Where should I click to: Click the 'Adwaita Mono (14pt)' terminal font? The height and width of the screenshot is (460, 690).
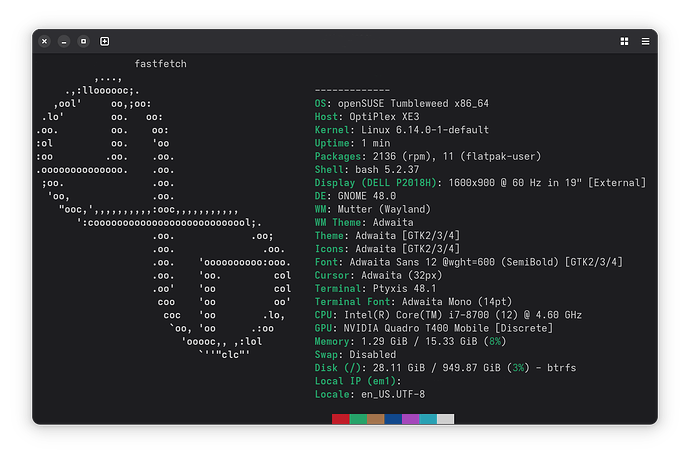(x=457, y=302)
